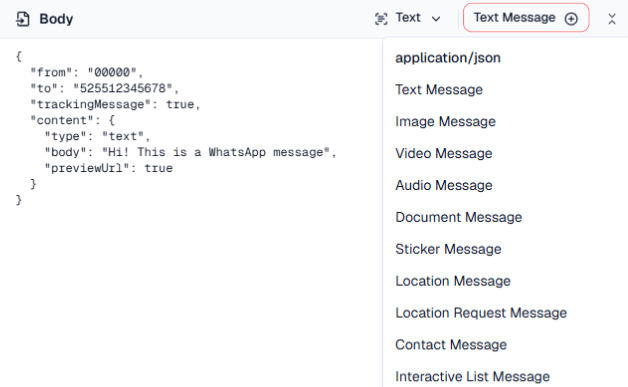Collapse the Body section using the arrows icon
This screenshot has height=387, width=628.
[x=612, y=19]
